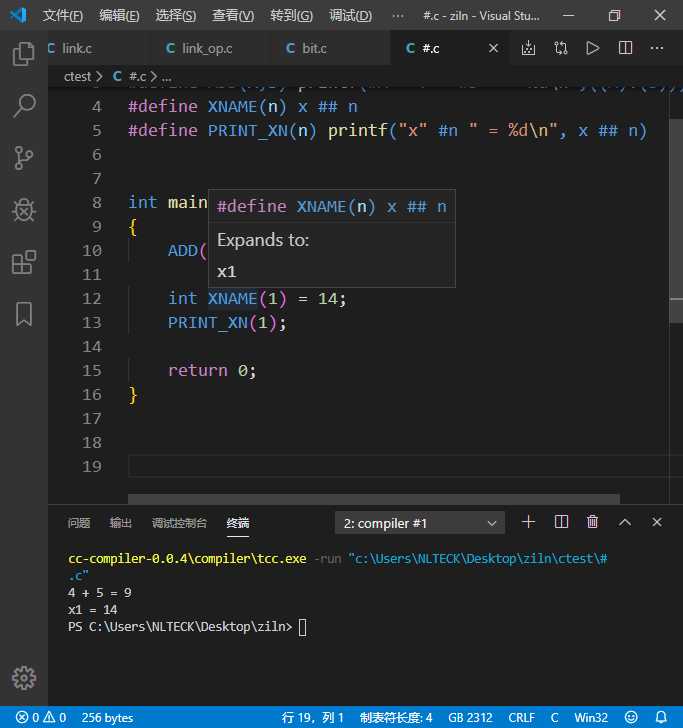The image size is (683, 728).
Task: Click the 256 bytes file size indicator
Action: (107, 718)
